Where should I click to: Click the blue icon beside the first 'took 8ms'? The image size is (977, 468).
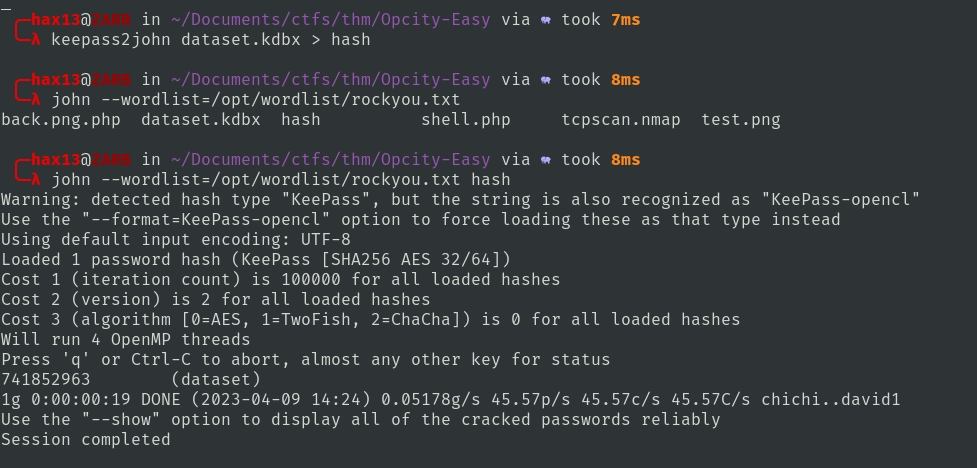[545, 80]
